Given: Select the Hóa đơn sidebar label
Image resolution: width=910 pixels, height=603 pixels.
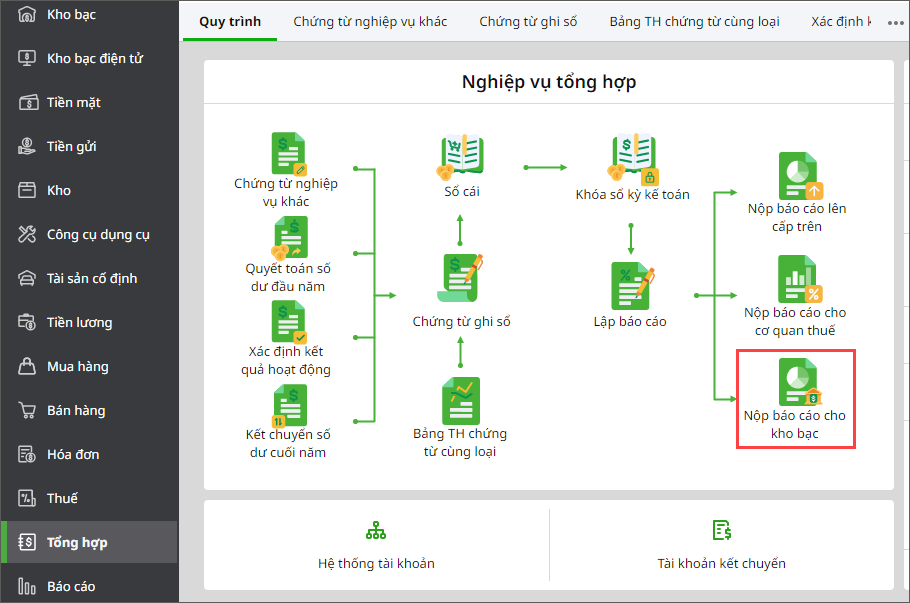Looking at the screenshot, I should tap(73, 454).
